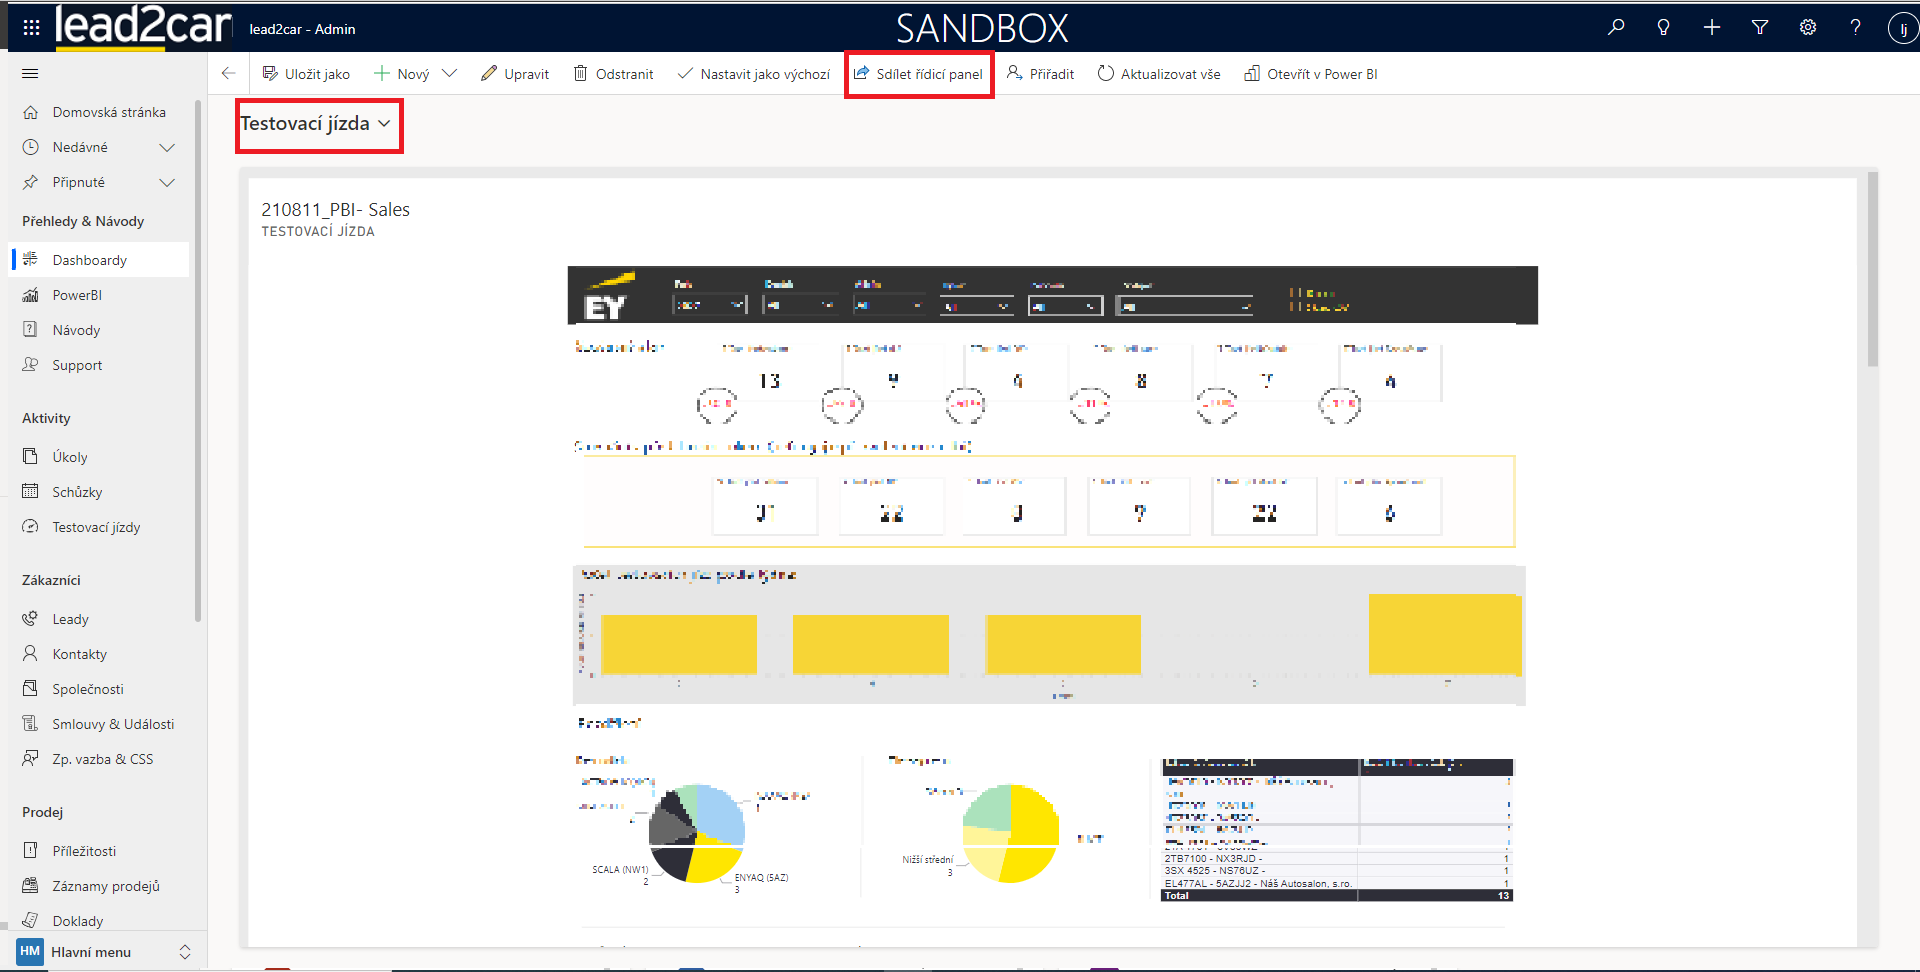Open the lightbulb assistant icon
Image resolution: width=1920 pixels, height=972 pixels.
coord(1664,28)
